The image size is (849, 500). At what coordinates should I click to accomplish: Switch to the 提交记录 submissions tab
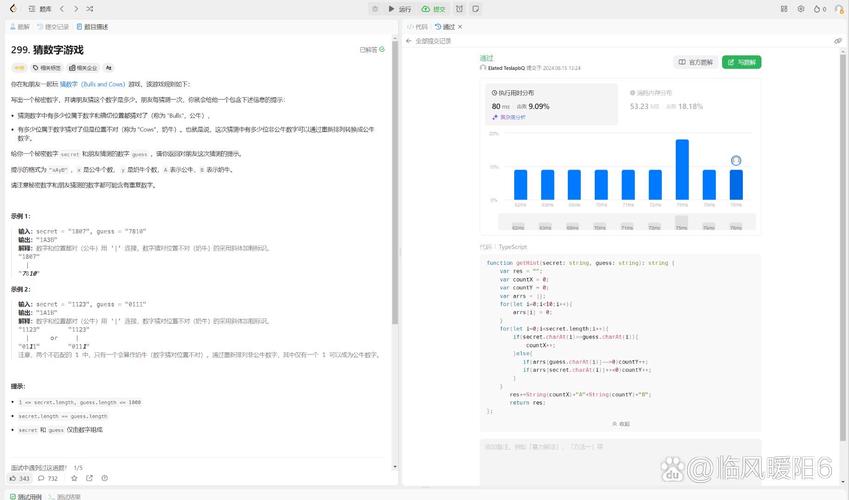(x=53, y=27)
